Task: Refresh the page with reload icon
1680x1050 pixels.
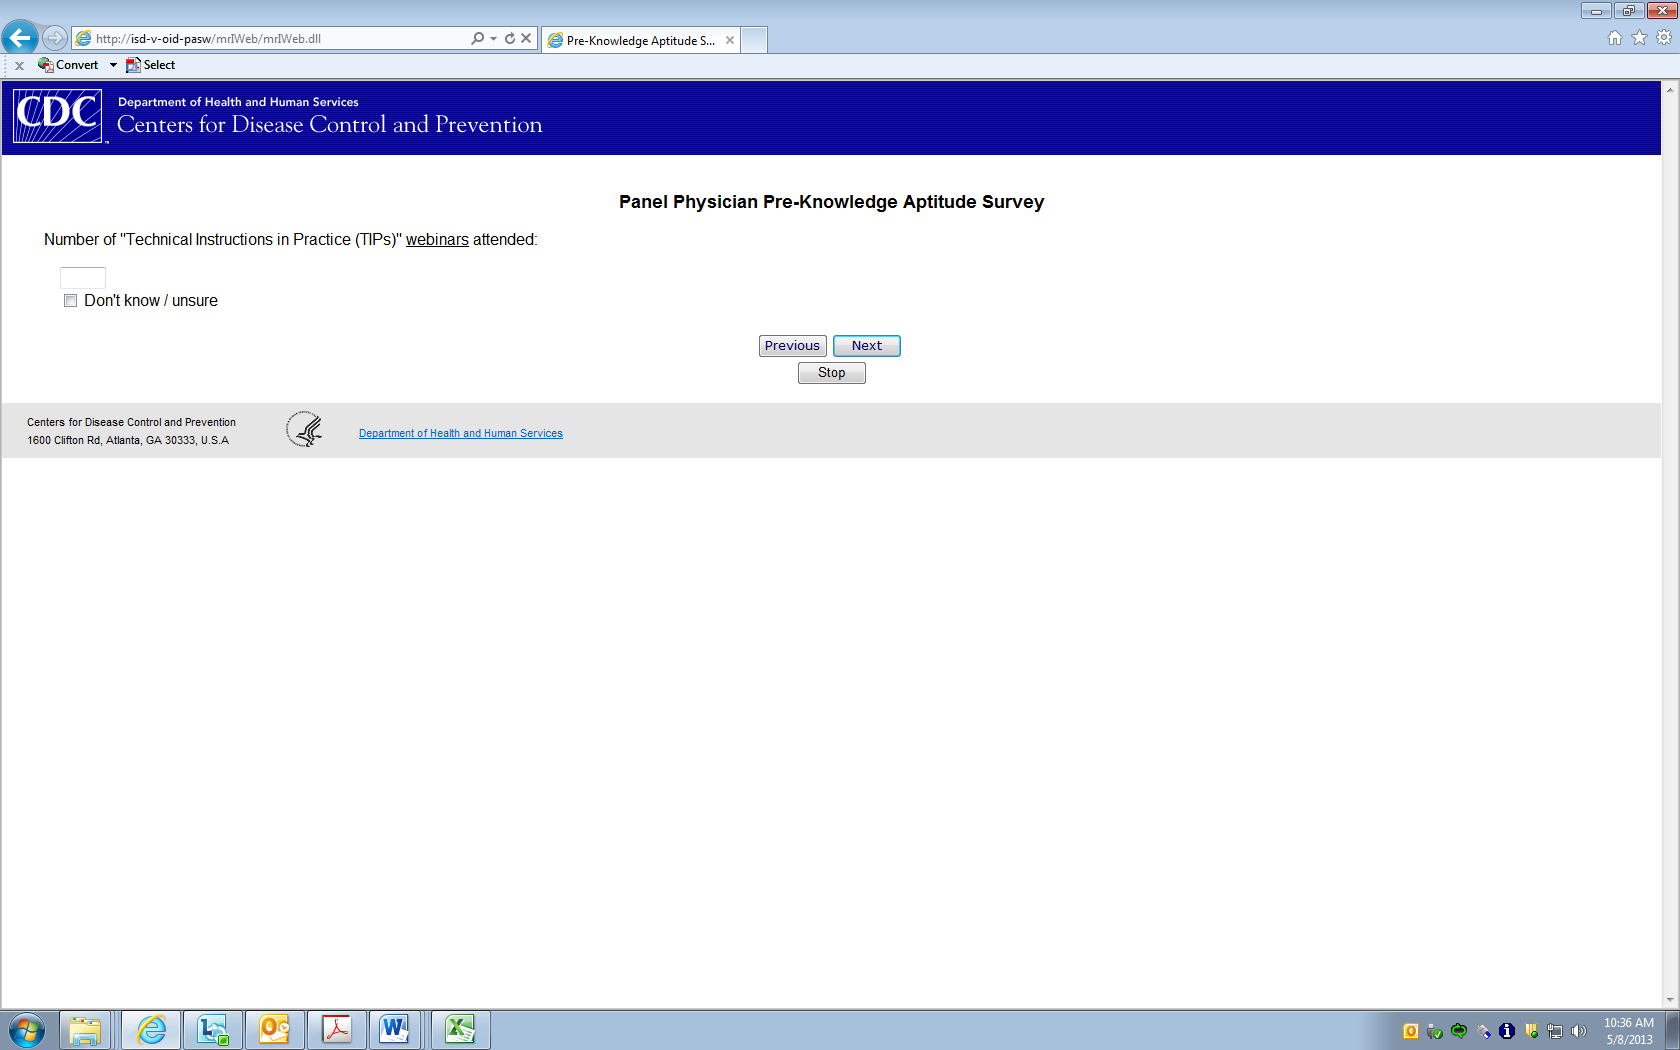Action: pyautogui.click(x=510, y=38)
